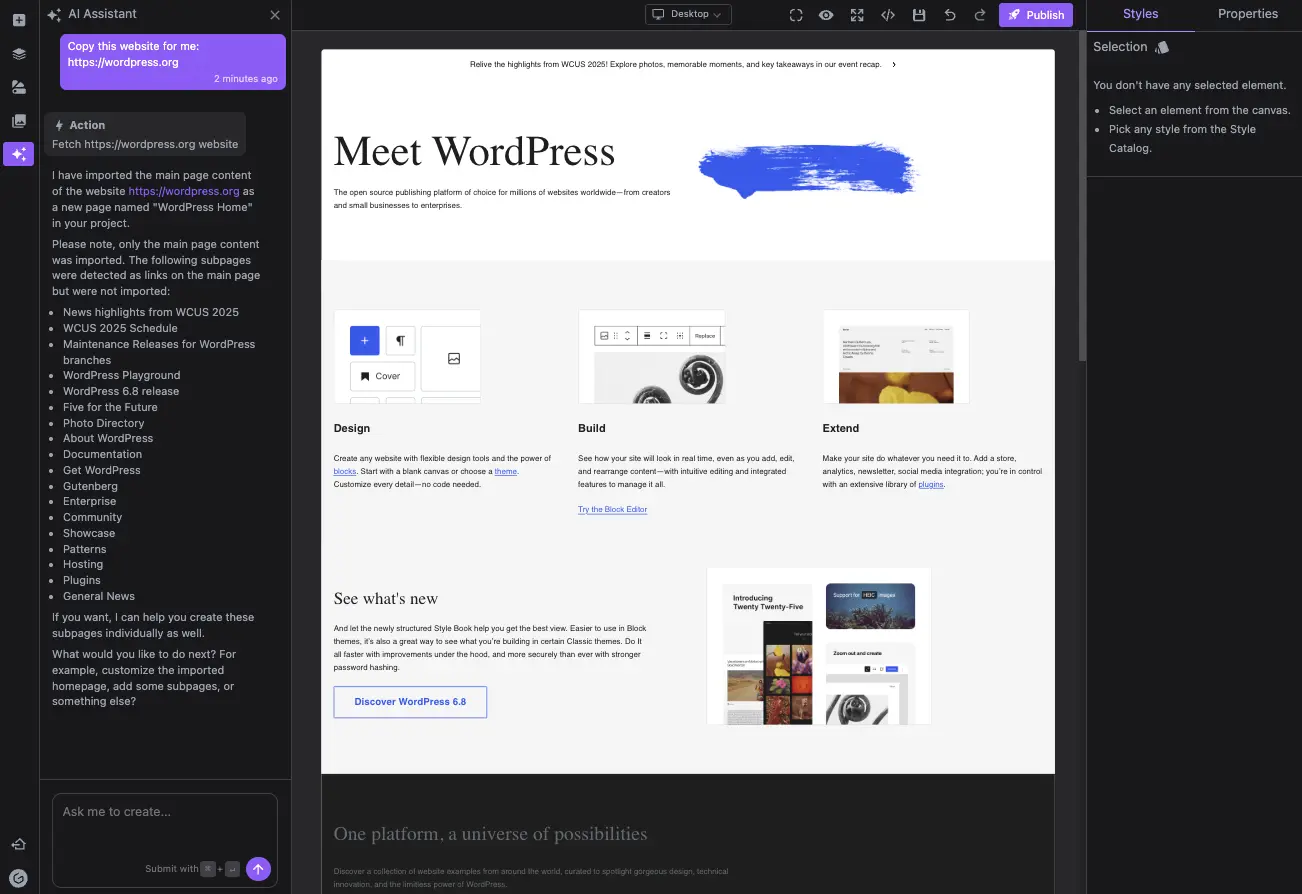Viewport: 1302px width, 894px height.
Task: Open the https://wordpress.org link in assistant reply
Action: point(184,191)
